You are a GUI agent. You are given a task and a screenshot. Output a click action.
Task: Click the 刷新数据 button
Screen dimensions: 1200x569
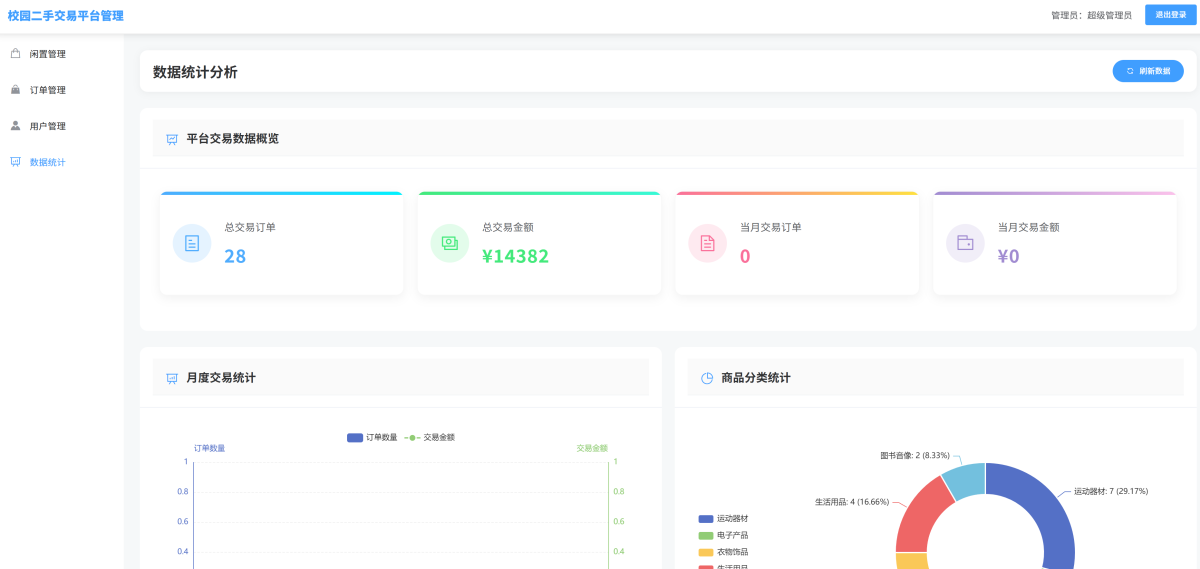1147,71
